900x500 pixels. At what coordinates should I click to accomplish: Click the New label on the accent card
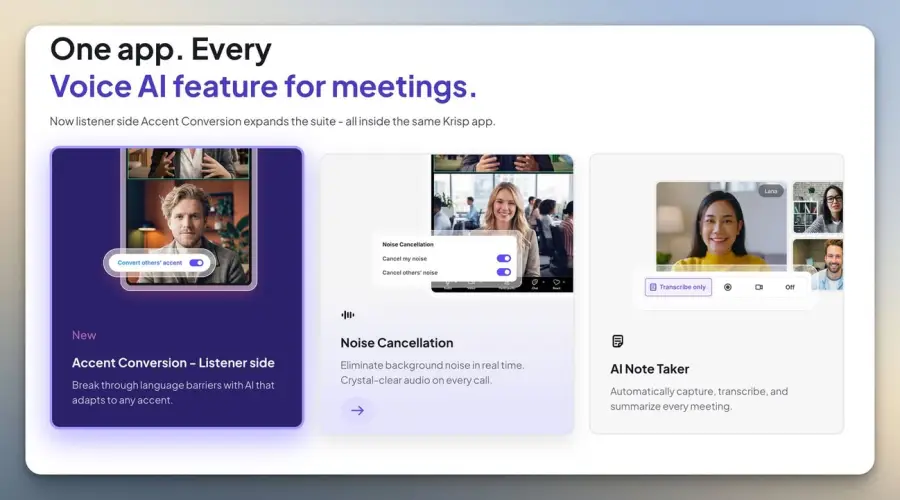[84, 335]
